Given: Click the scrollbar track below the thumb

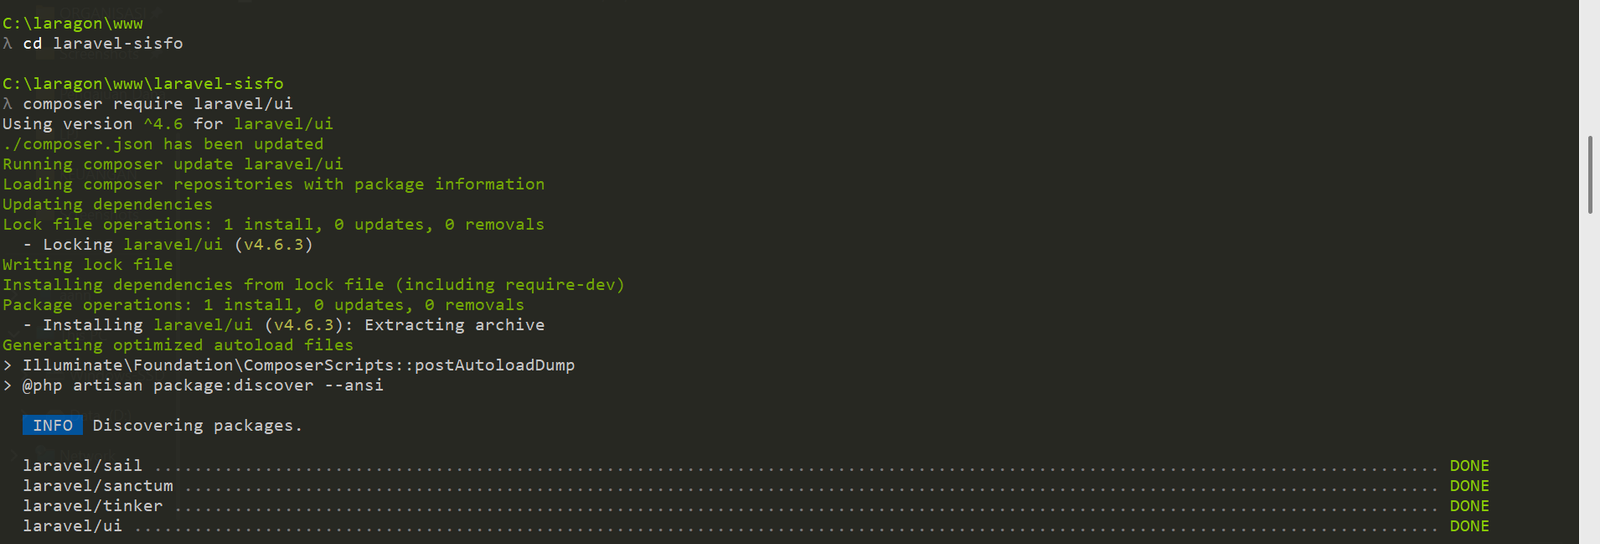Looking at the screenshot, I should tap(1589, 380).
